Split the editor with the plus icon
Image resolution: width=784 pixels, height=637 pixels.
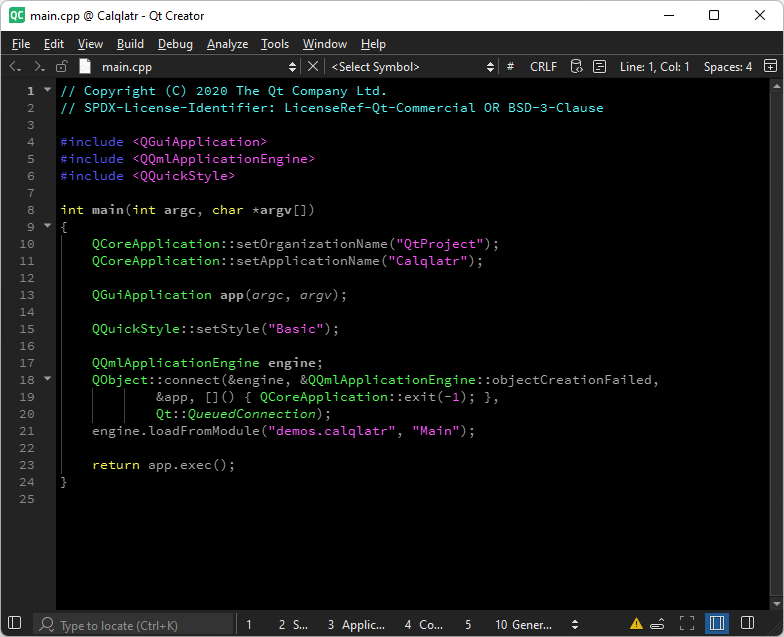pos(770,66)
